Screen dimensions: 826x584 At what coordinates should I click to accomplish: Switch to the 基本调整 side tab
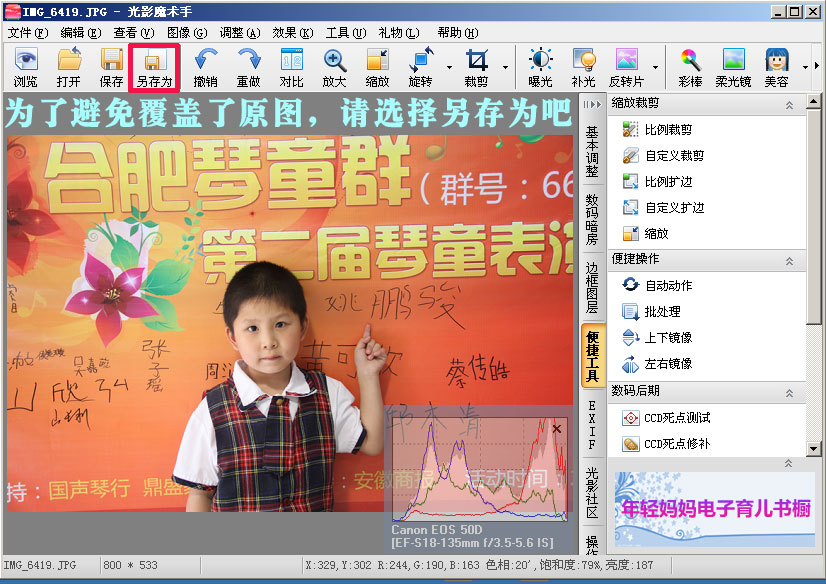[592, 152]
